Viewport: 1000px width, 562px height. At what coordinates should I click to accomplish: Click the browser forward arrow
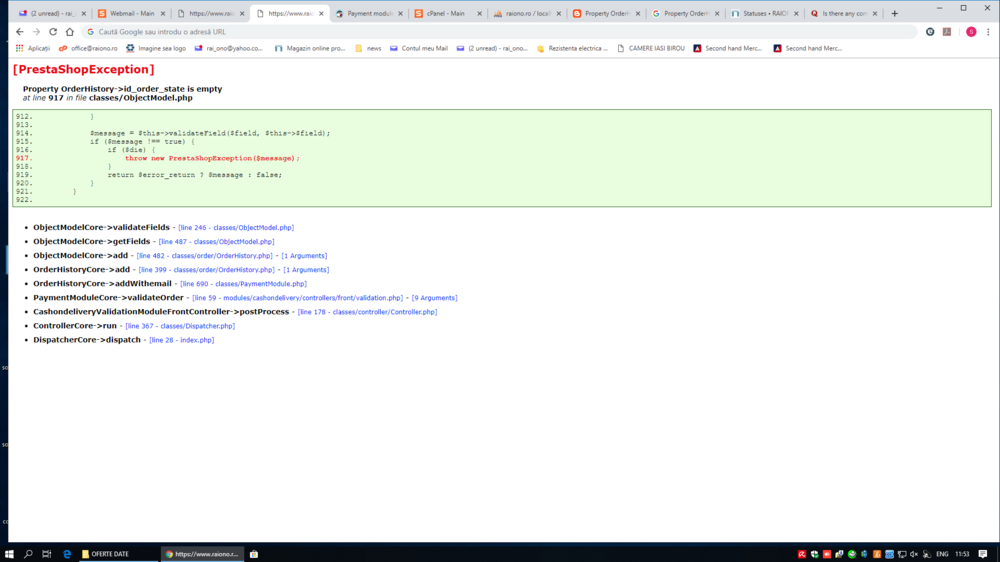click(36, 32)
